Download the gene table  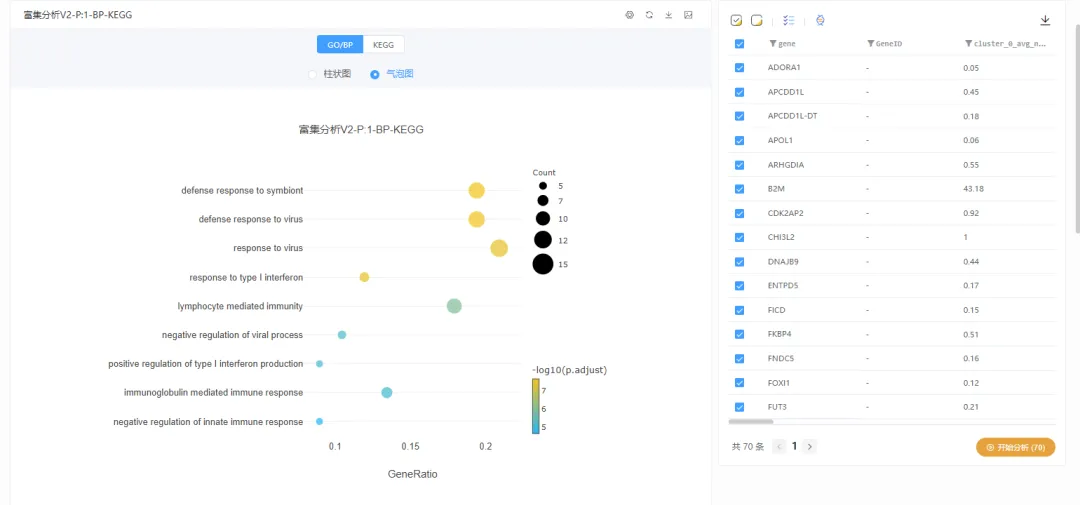coord(1045,21)
